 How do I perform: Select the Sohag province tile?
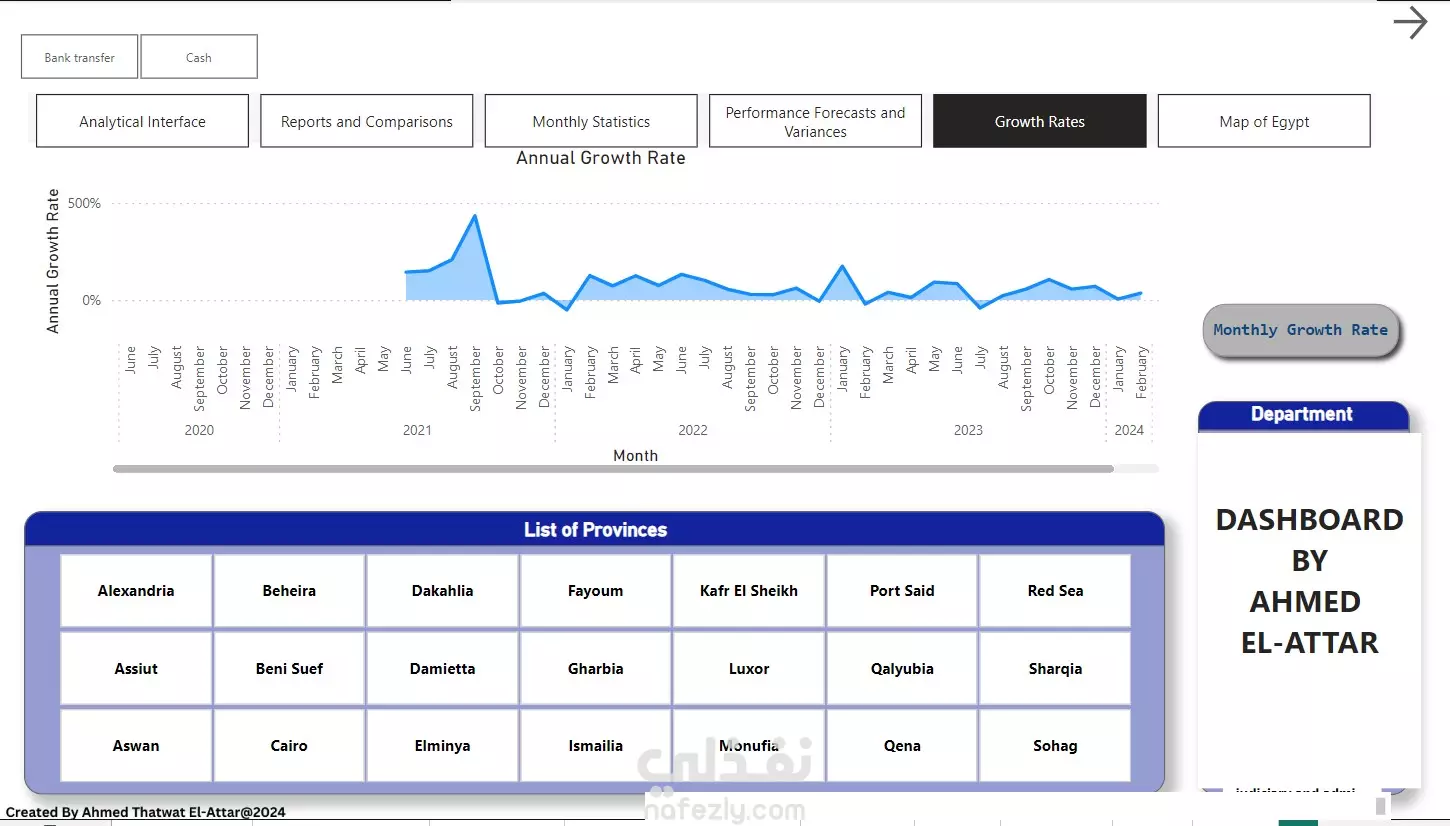point(1055,746)
